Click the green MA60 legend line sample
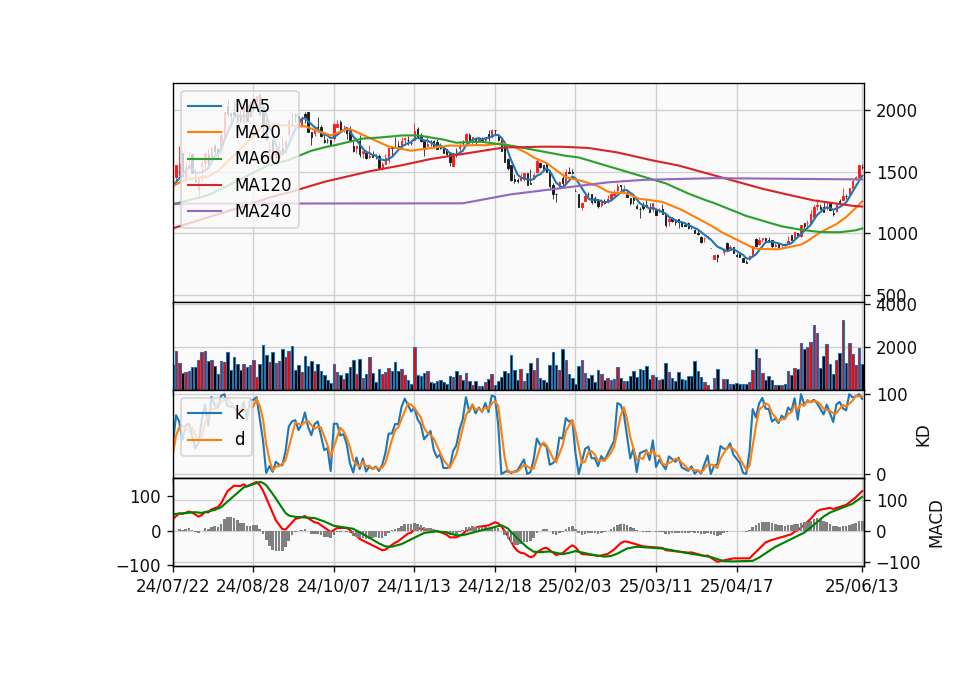This screenshot has height=690, width=960. pos(204,159)
